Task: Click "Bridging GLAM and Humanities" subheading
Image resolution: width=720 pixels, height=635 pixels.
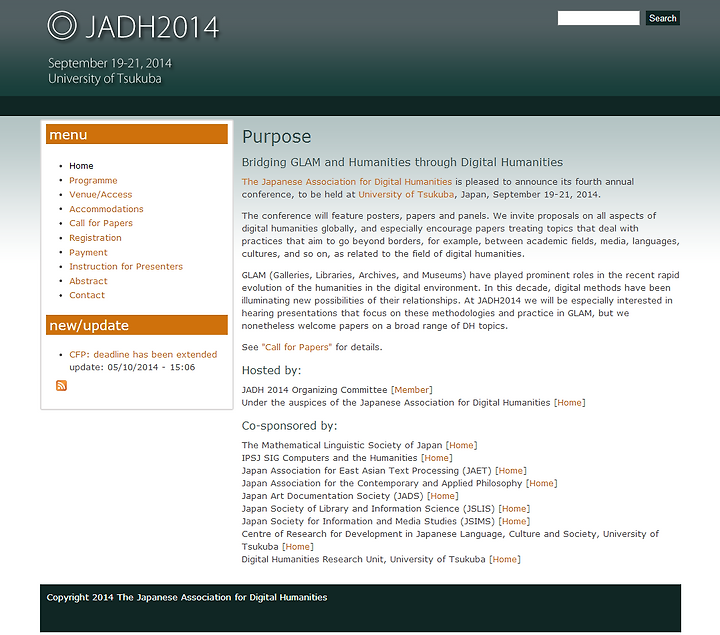Action: tap(402, 162)
